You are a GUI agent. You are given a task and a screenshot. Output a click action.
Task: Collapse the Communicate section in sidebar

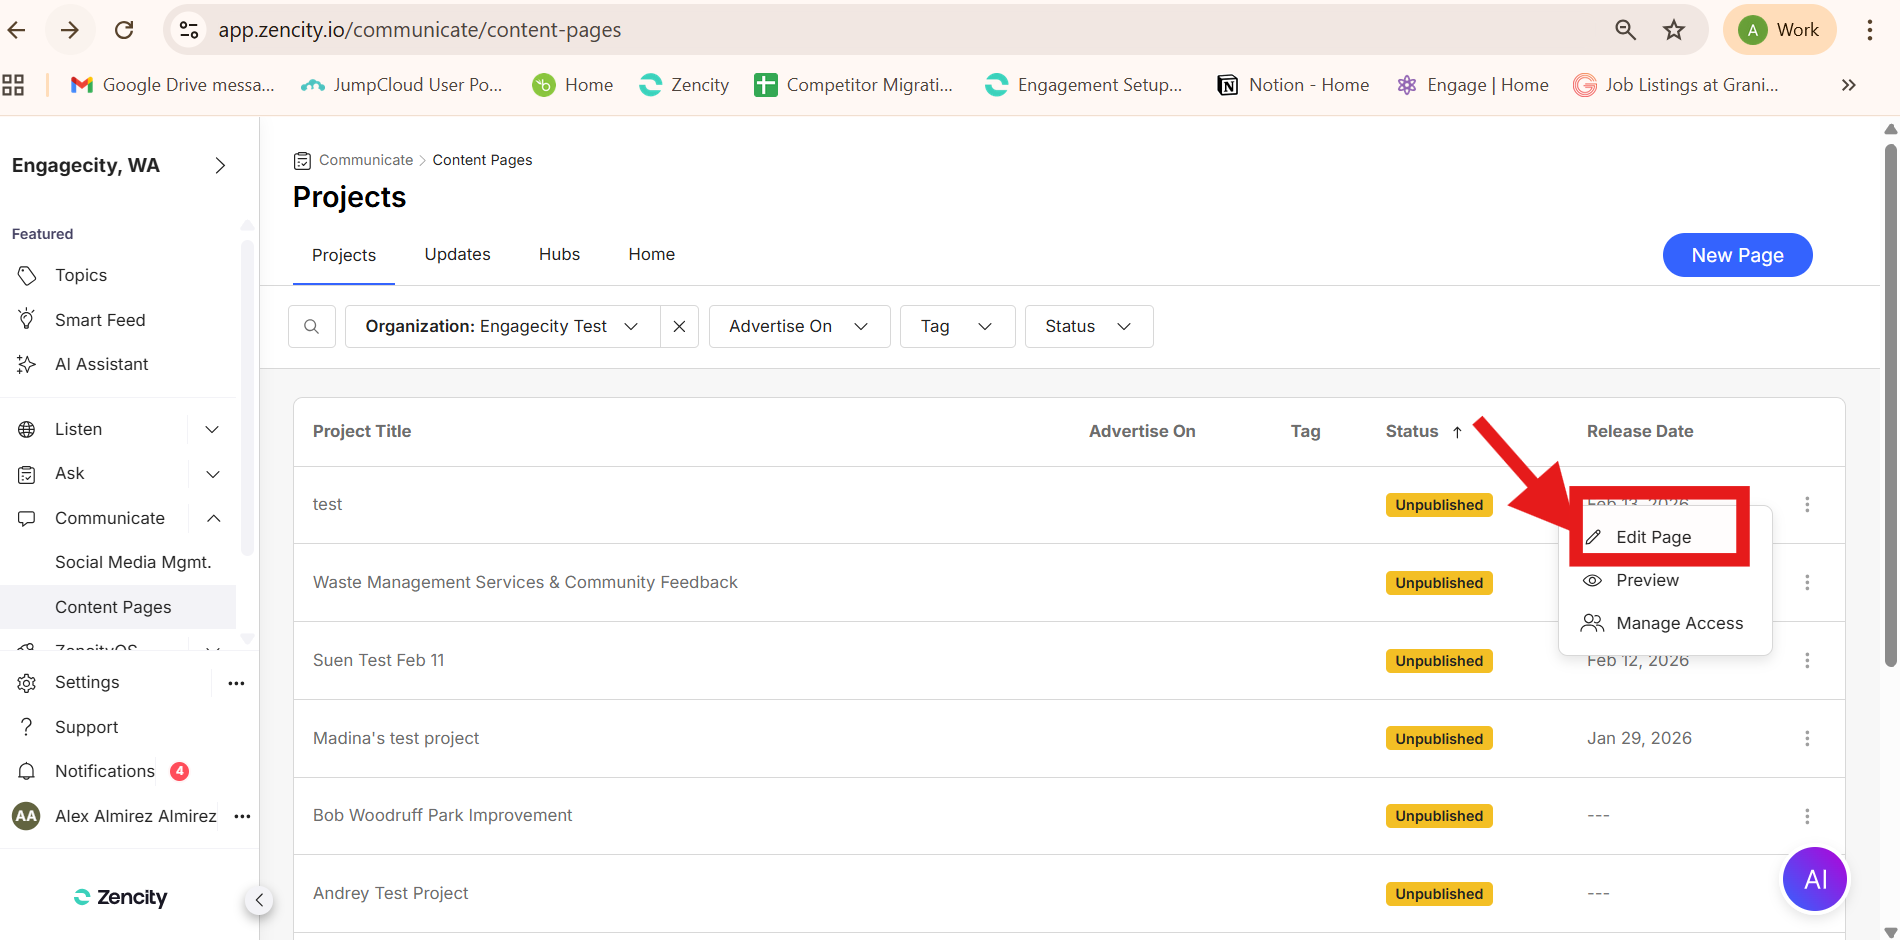point(213,518)
